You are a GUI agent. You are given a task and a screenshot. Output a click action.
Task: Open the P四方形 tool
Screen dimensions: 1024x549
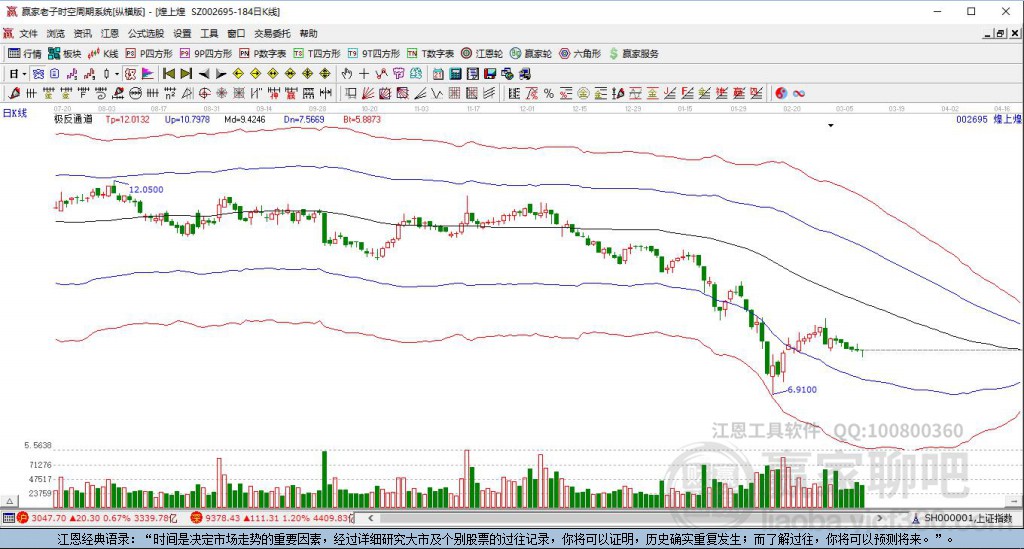pyautogui.click(x=149, y=54)
